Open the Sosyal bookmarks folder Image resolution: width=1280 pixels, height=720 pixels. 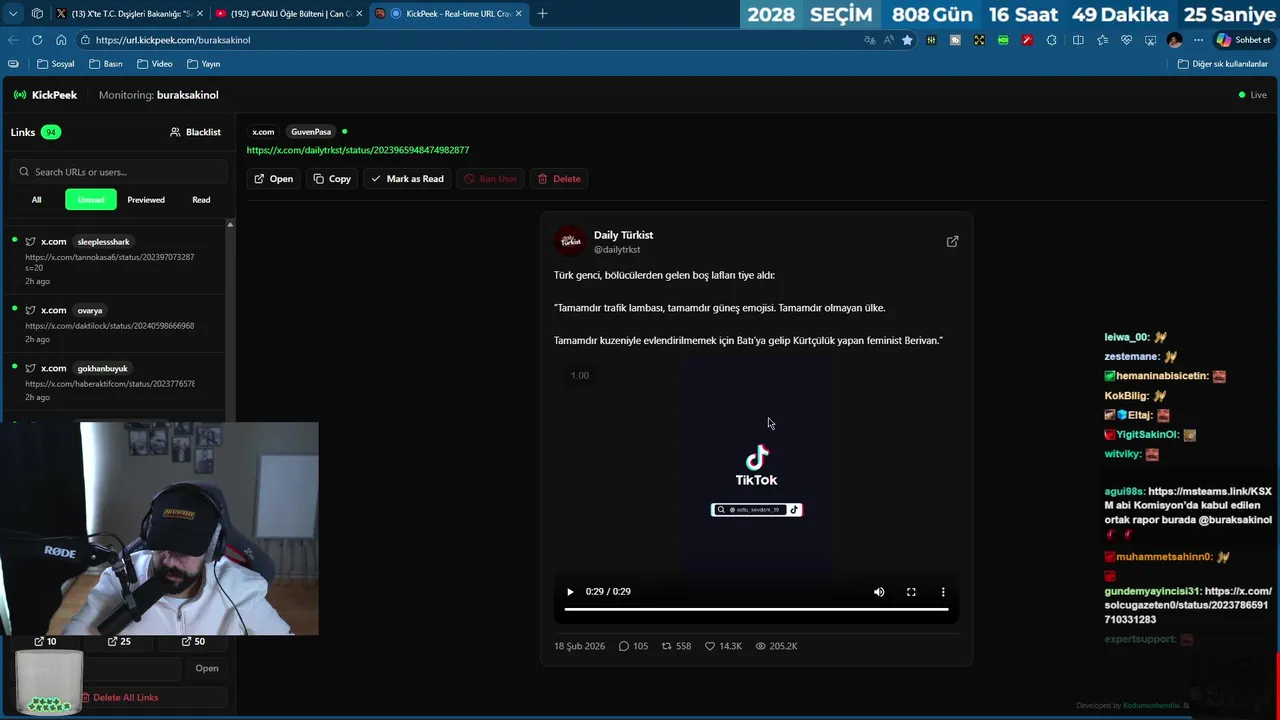(56, 64)
